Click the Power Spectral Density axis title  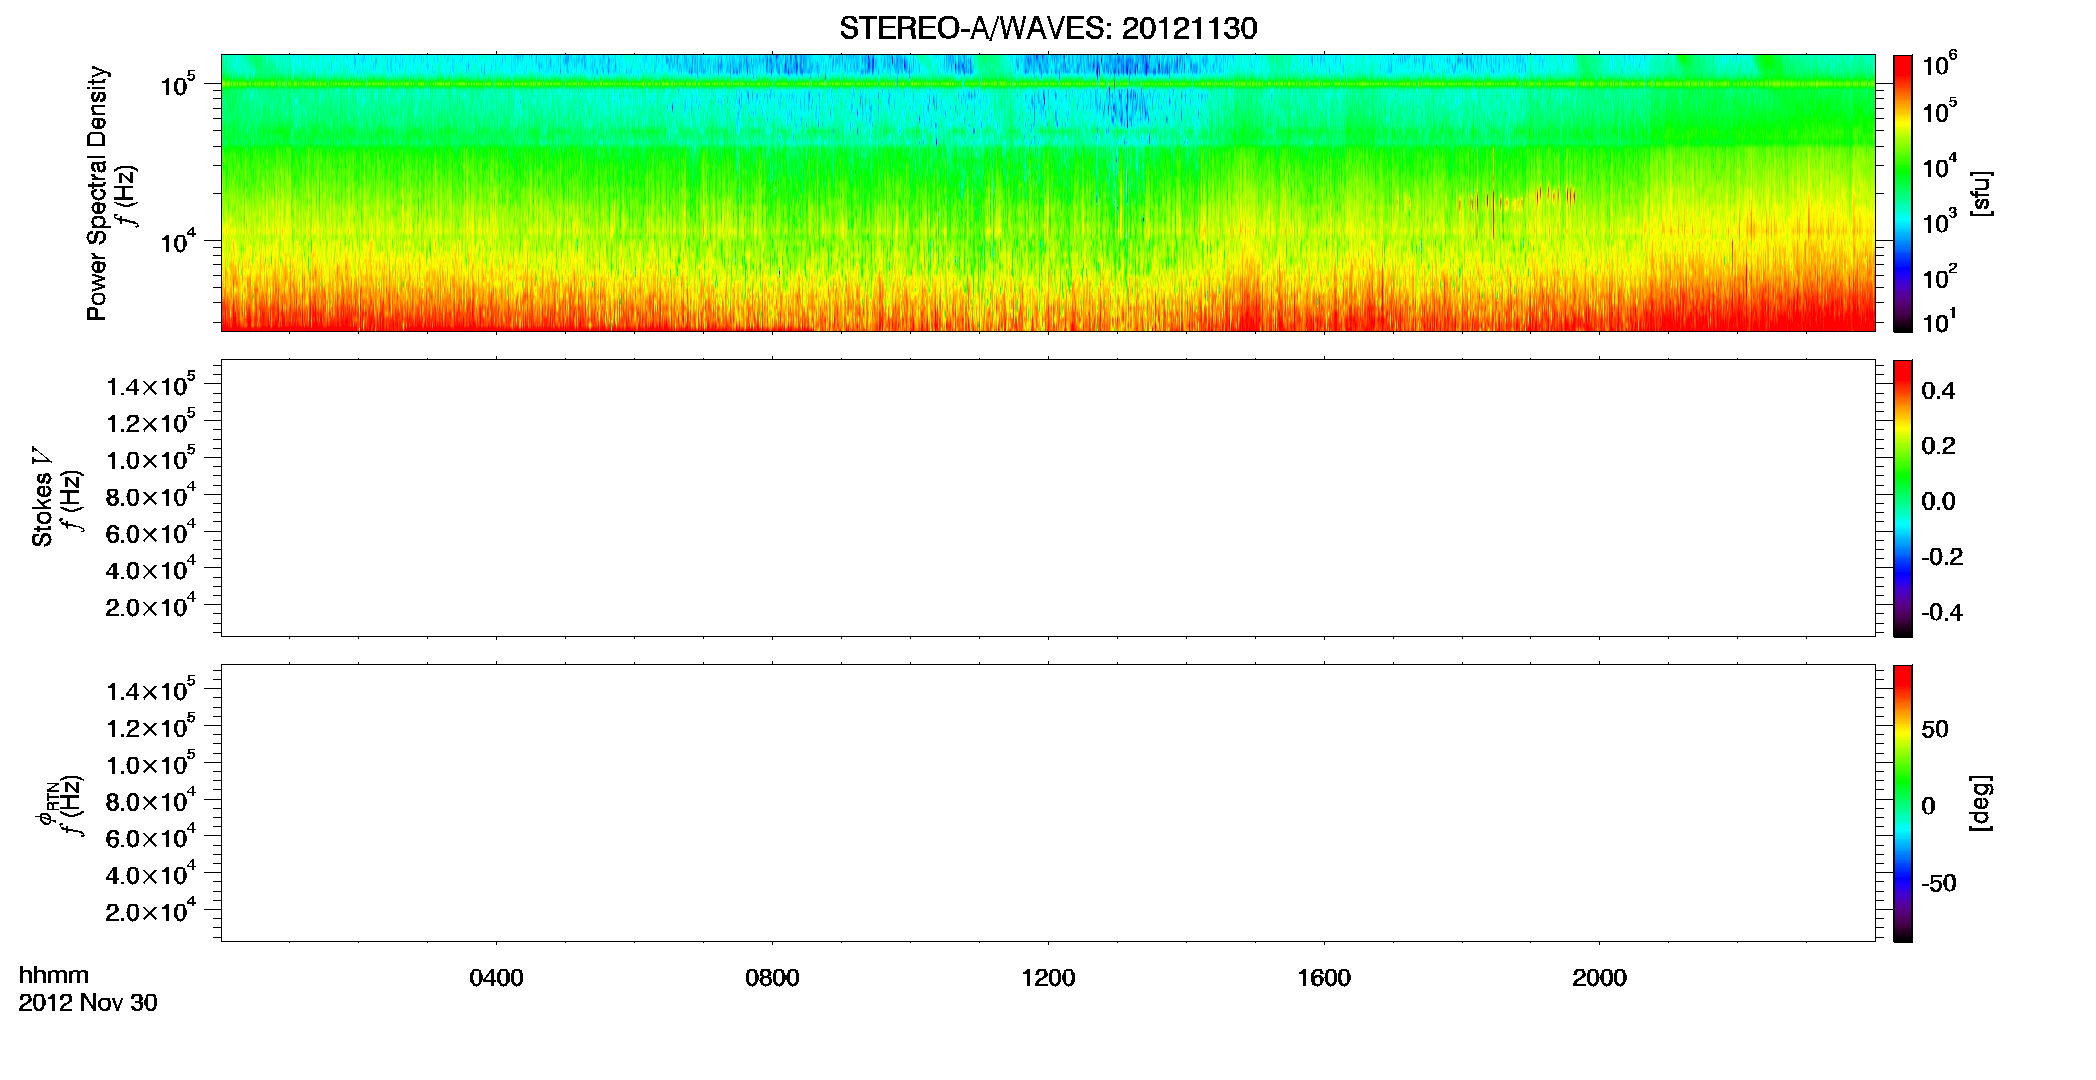pyautogui.click(x=97, y=193)
